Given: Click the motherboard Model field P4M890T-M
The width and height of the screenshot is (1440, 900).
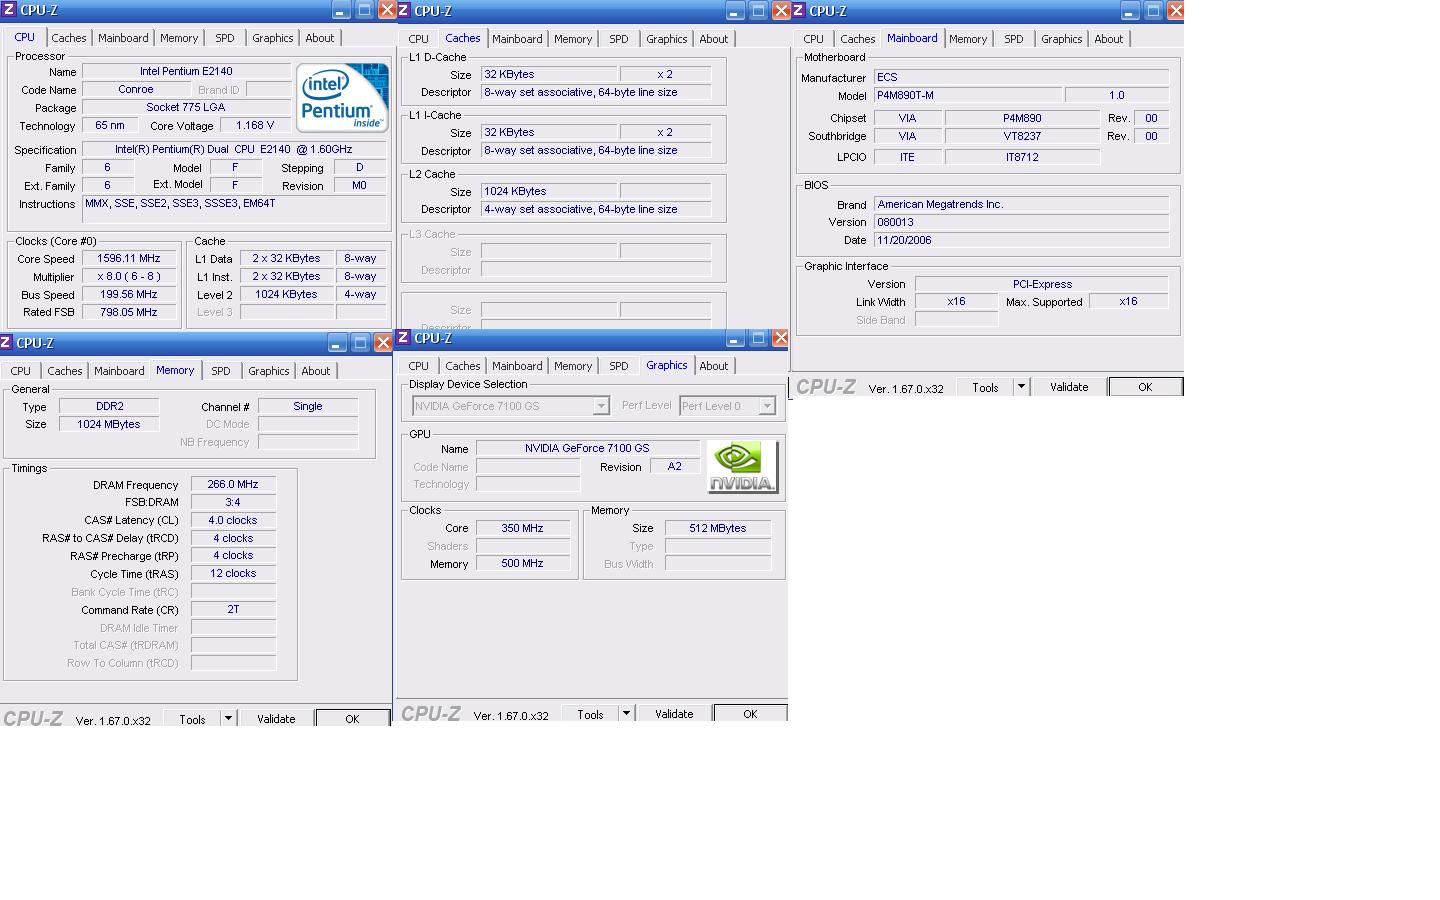Looking at the screenshot, I should pos(968,96).
